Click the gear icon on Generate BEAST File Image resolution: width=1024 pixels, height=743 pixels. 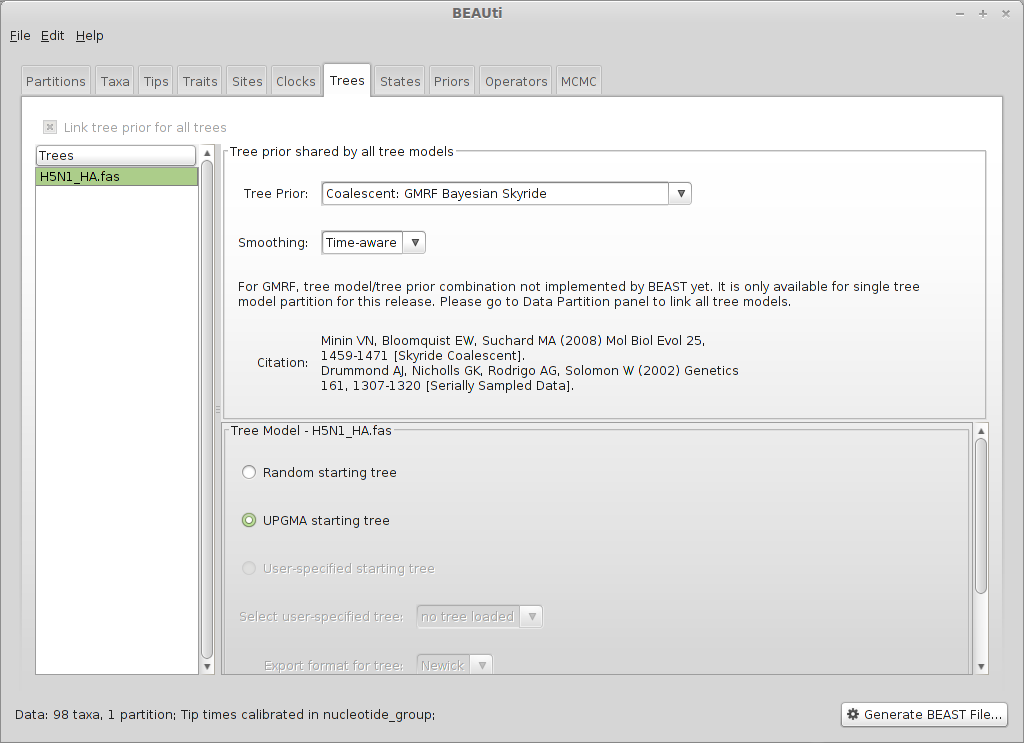pyautogui.click(x=853, y=714)
